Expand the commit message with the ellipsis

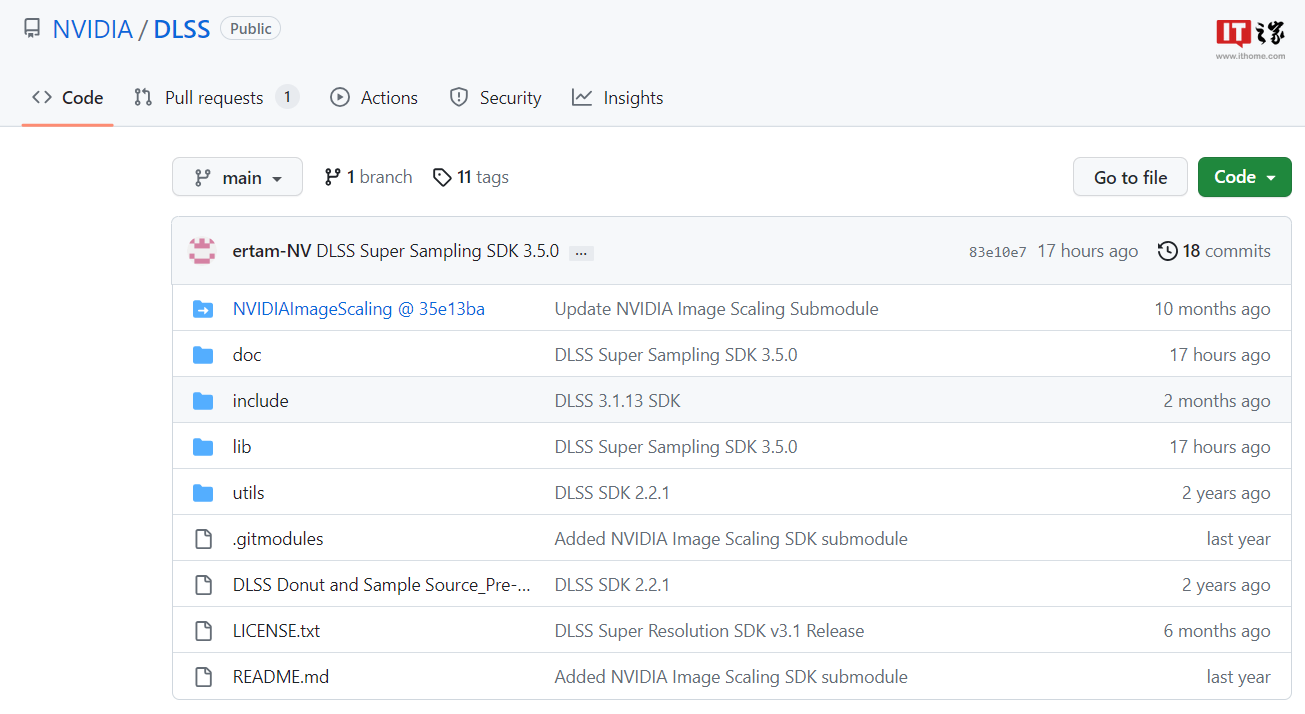(581, 252)
